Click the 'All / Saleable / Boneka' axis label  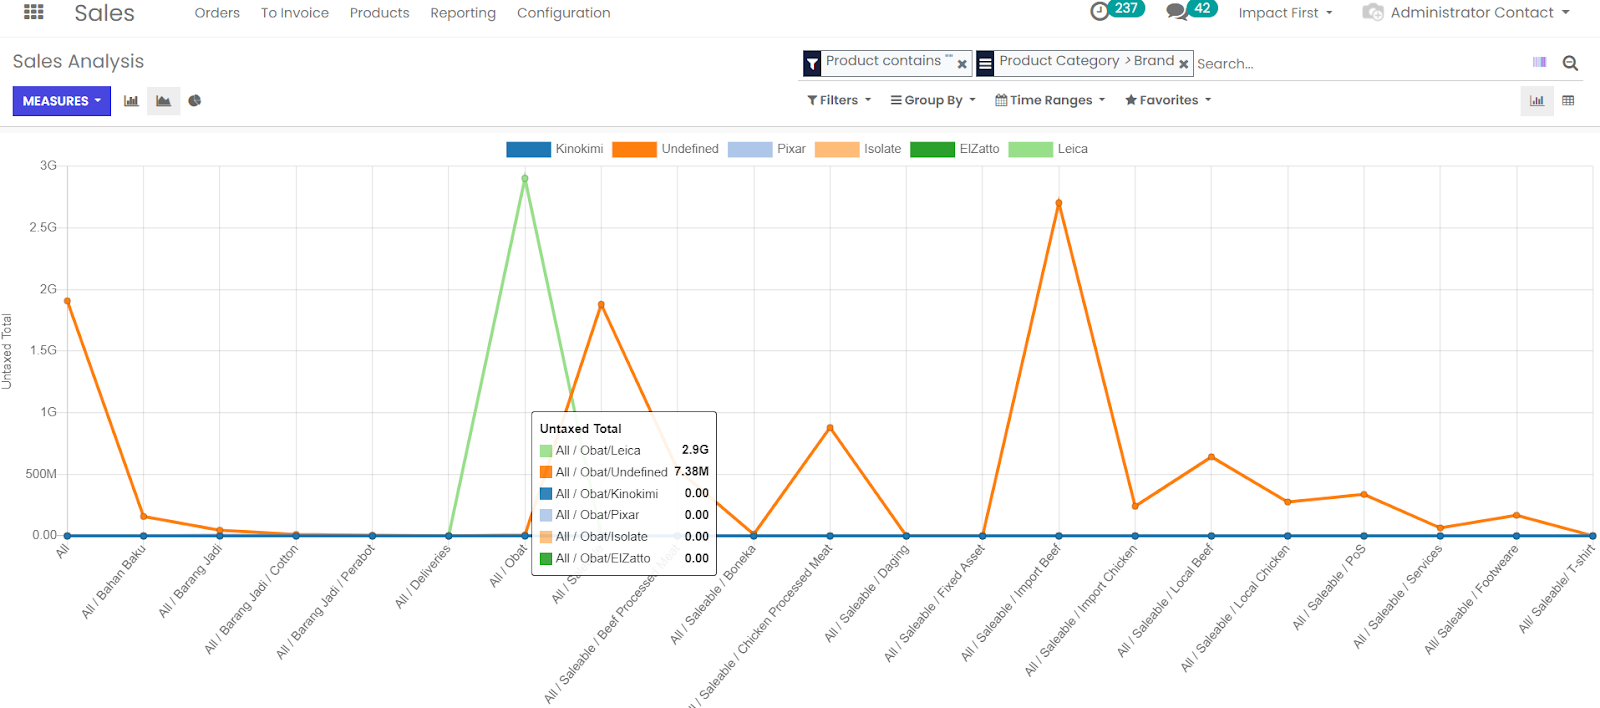pyautogui.click(x=713, y=595)
